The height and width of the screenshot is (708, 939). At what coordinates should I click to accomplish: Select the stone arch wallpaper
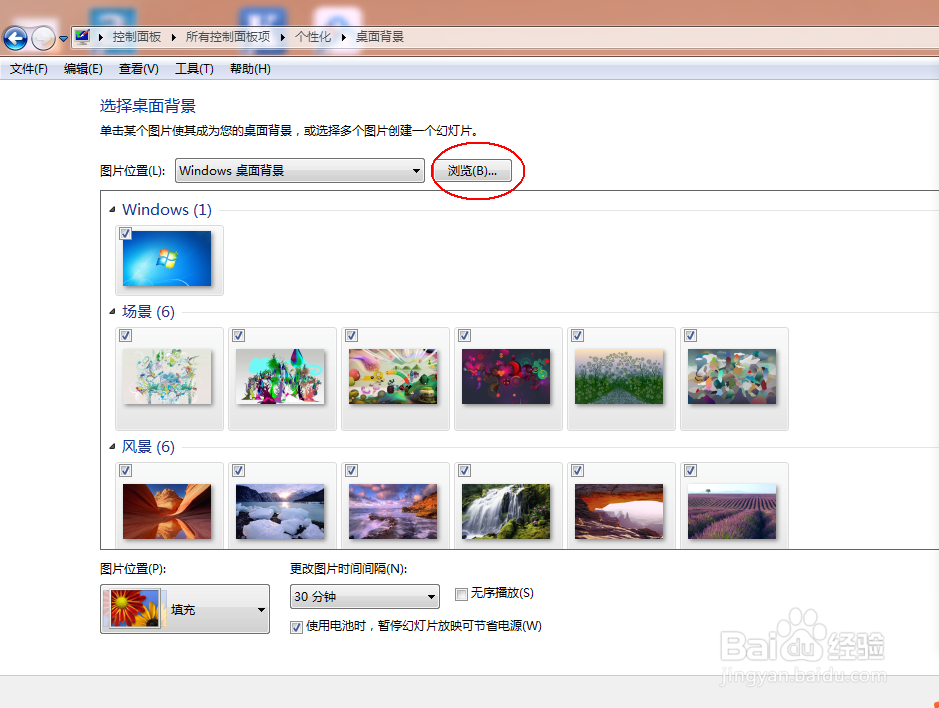[x=619, y=512]
